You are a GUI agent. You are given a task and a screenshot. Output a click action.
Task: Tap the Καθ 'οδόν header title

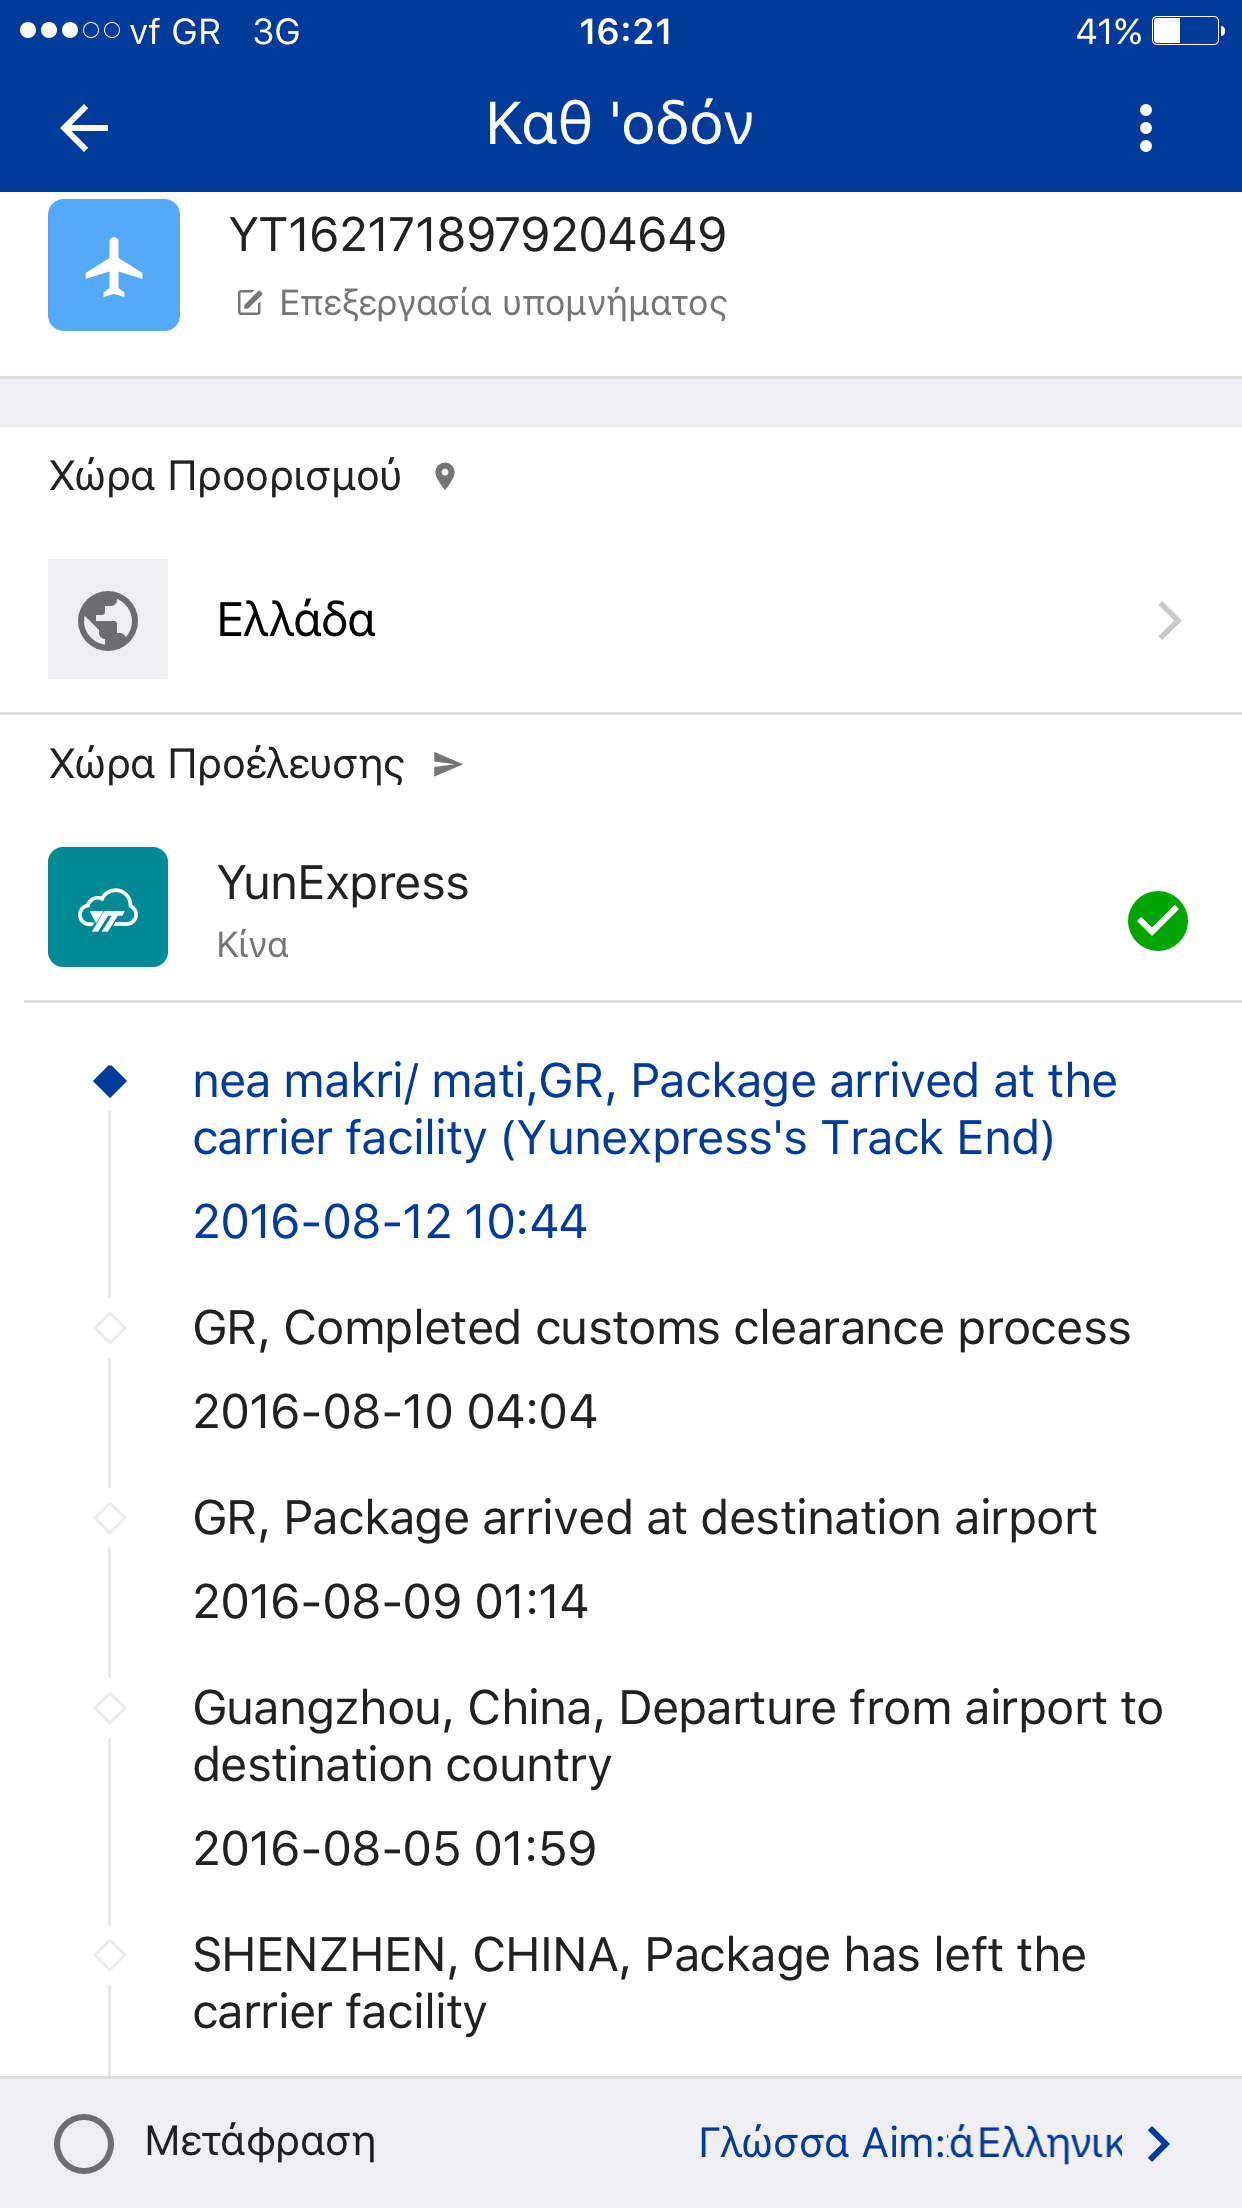pos(620,124)
